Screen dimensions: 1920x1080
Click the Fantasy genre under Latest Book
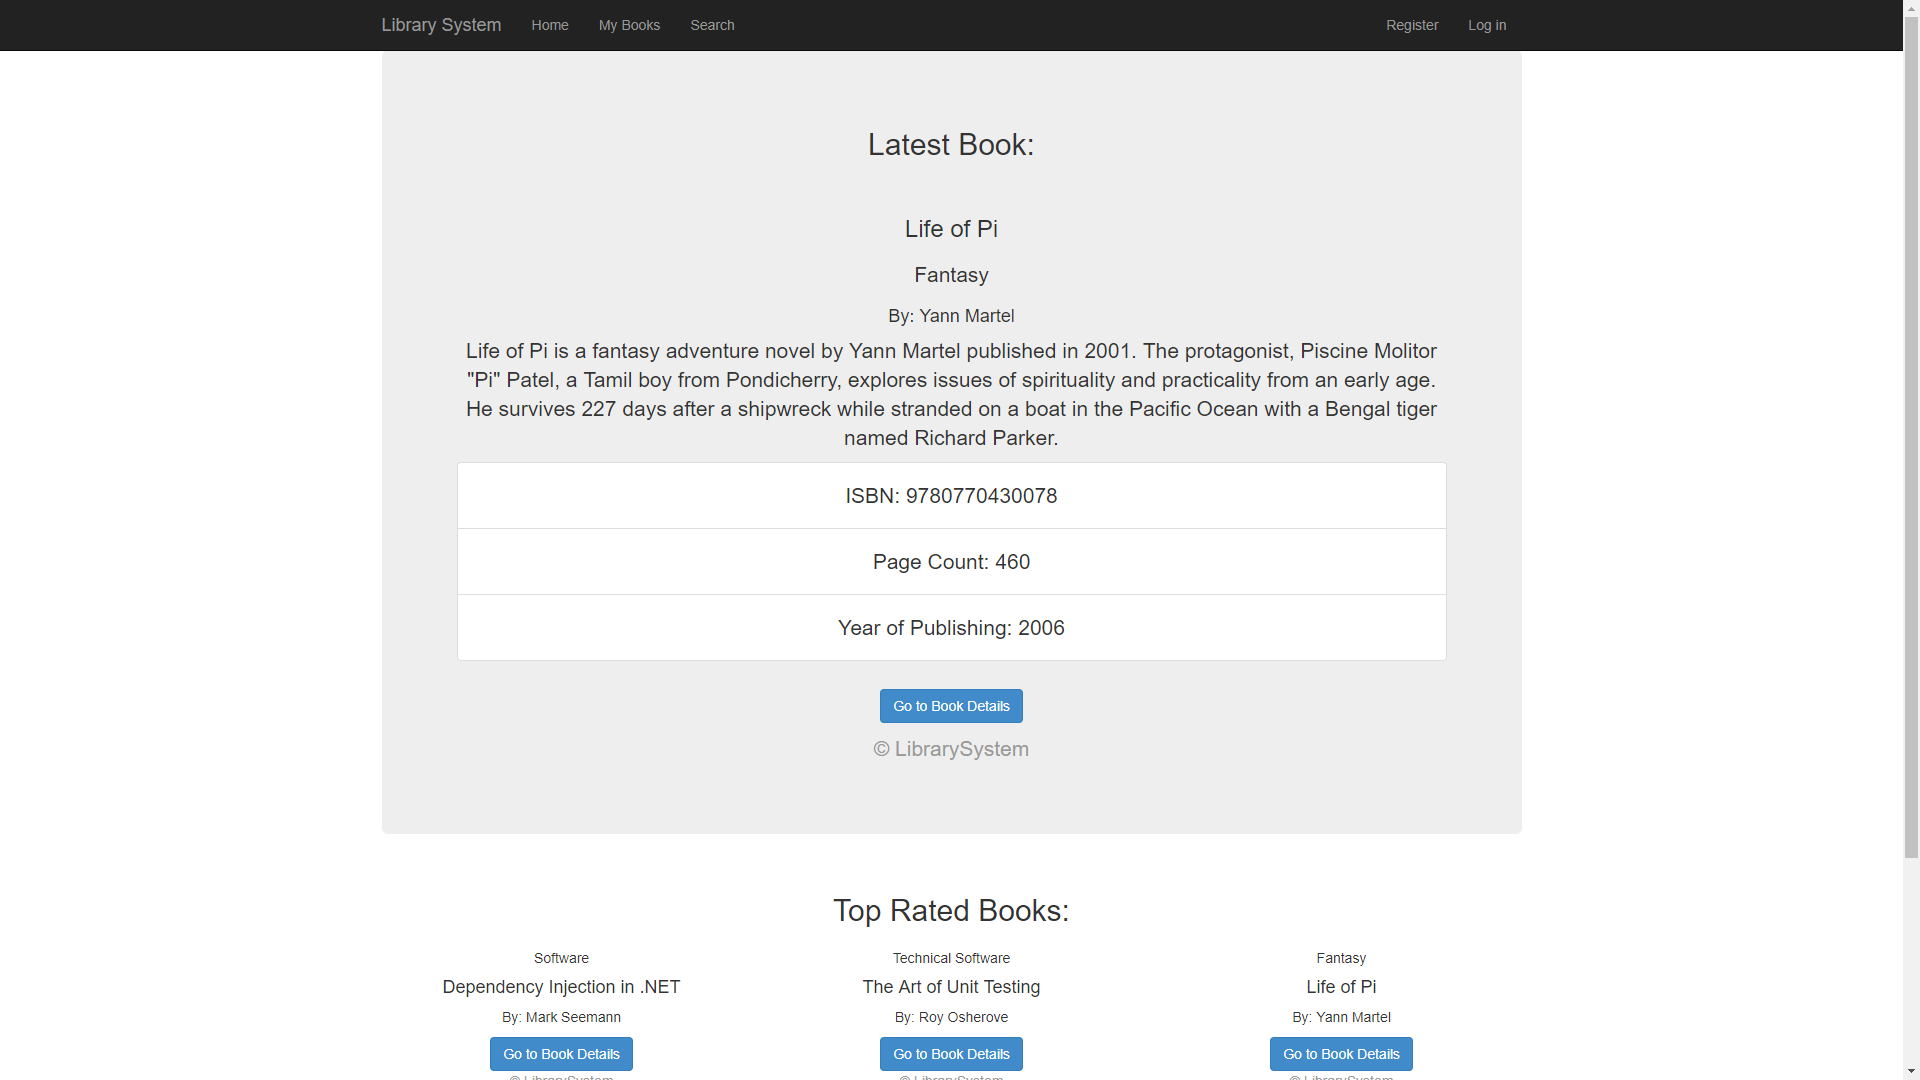click(x=951, y=275)
